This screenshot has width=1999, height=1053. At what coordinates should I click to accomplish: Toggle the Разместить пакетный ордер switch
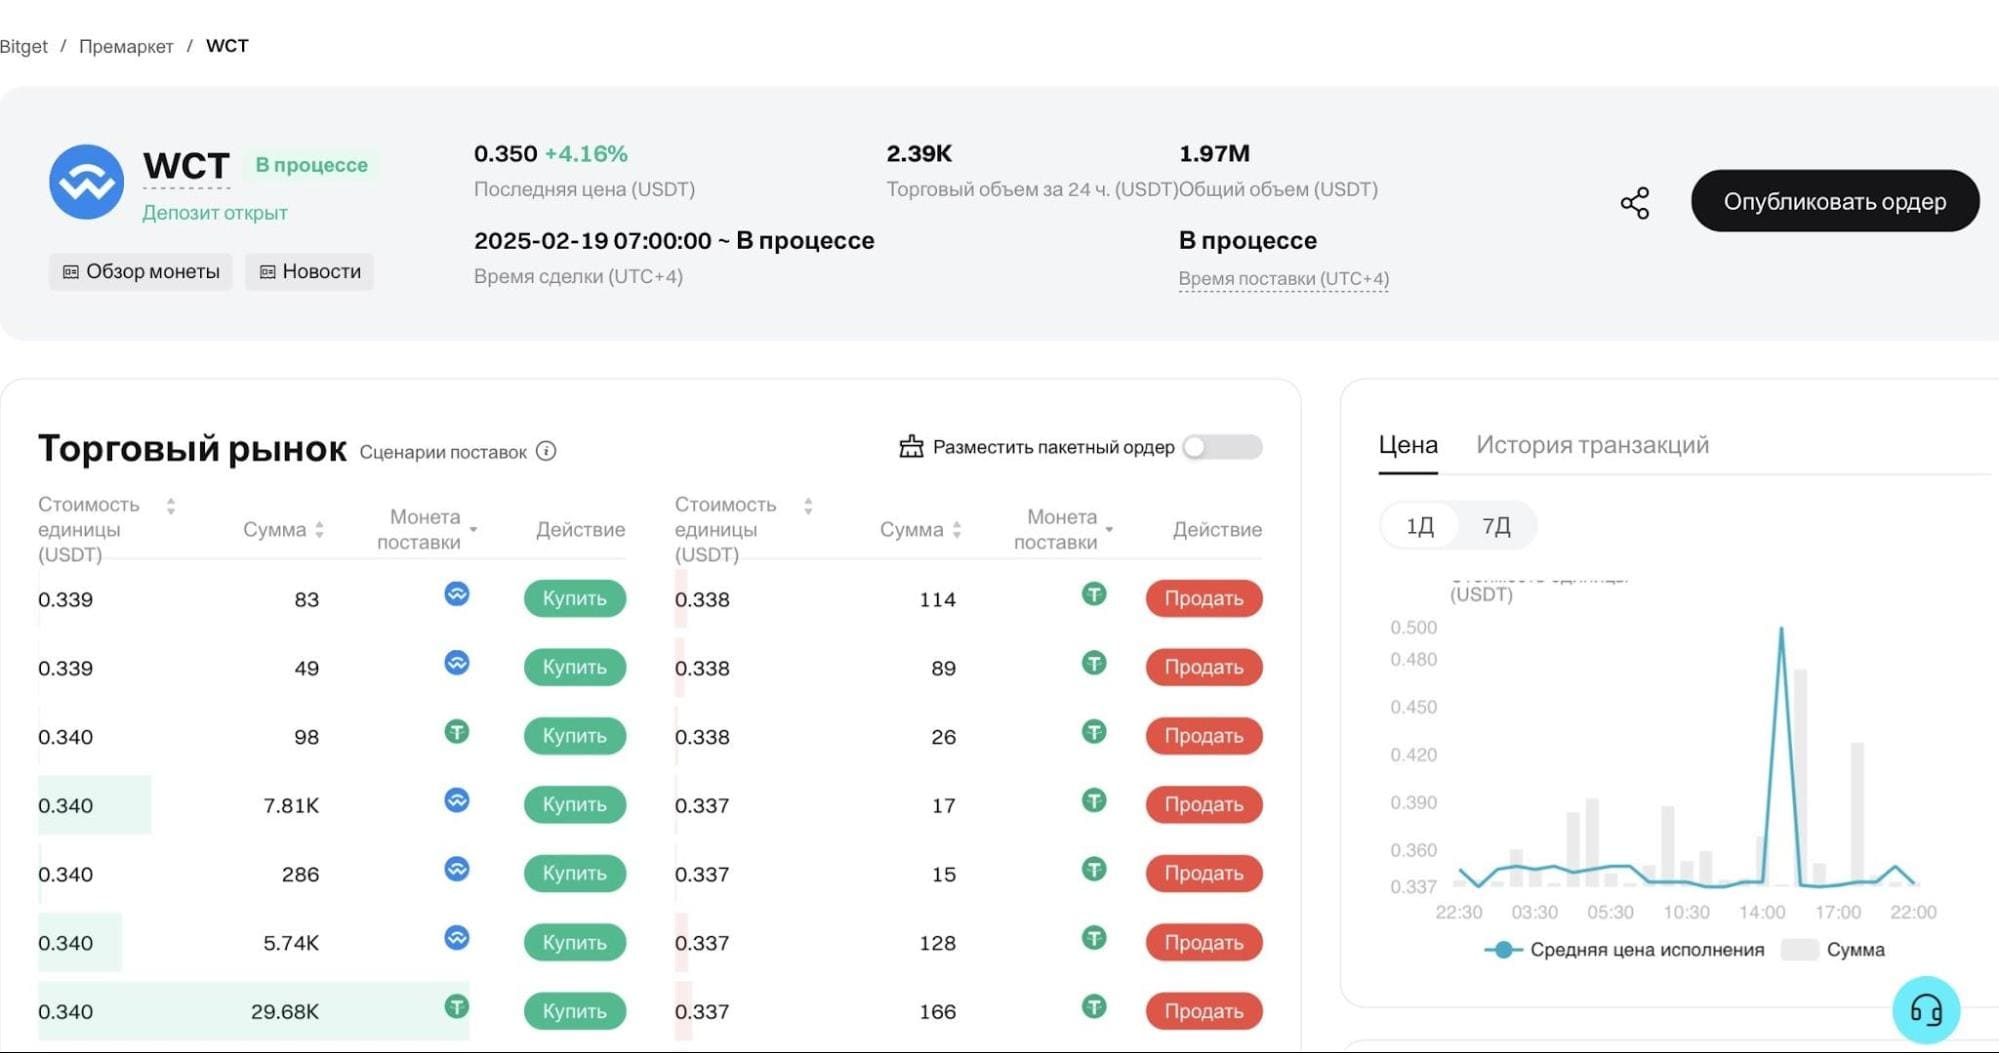pyautogui.click(x=1222, y=447)
